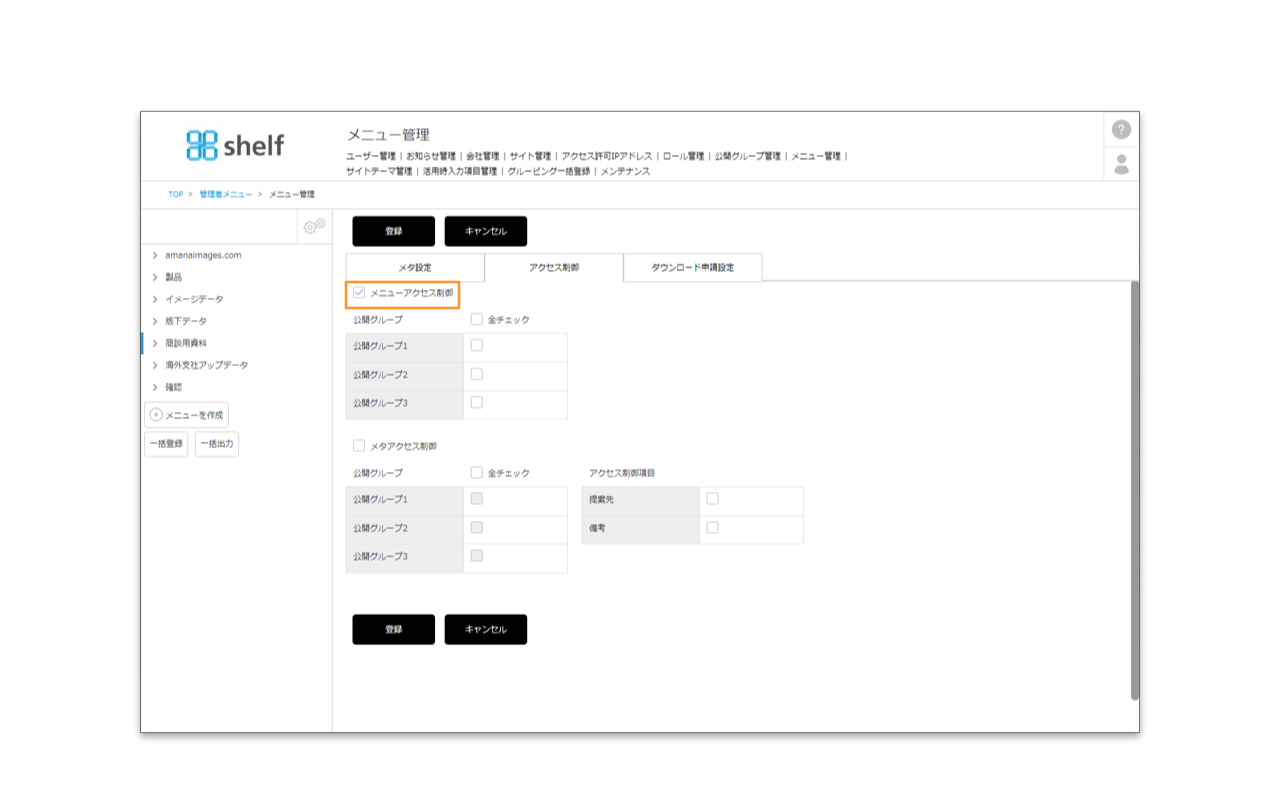Click the 一括出力 button
Viewport: 1280px width, 800px height.
click(x=217, y=444)
